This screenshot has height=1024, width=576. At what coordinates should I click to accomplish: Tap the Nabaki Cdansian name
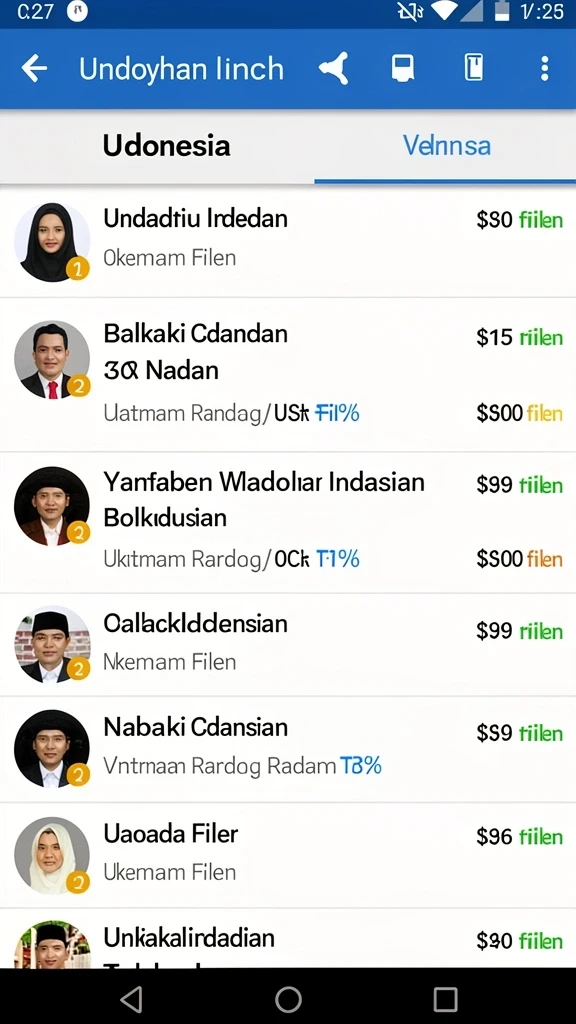(x=195, y=727)
